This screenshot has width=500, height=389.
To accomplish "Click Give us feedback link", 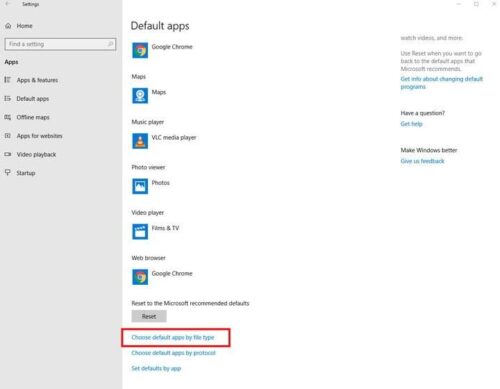I will point(422,161).
